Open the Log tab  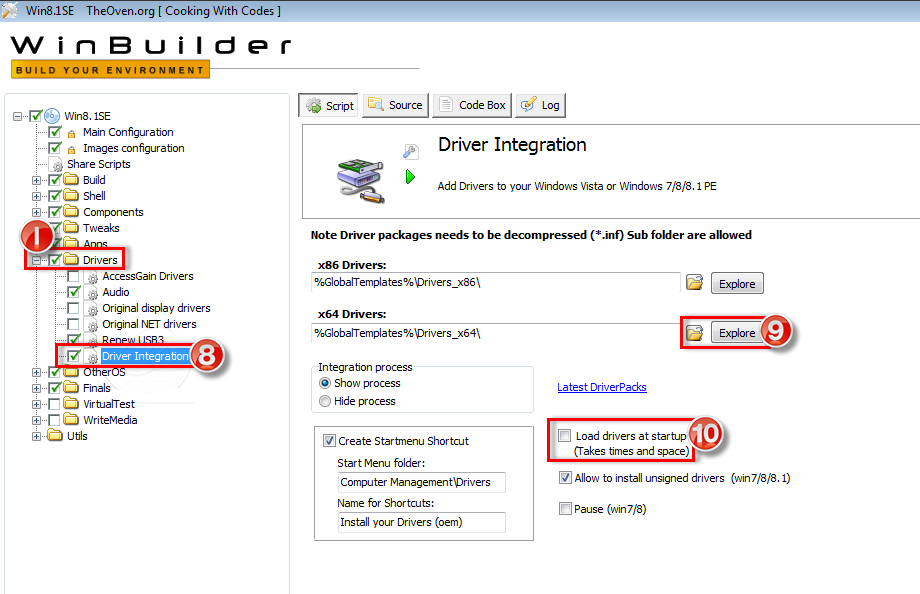[540, 105]
